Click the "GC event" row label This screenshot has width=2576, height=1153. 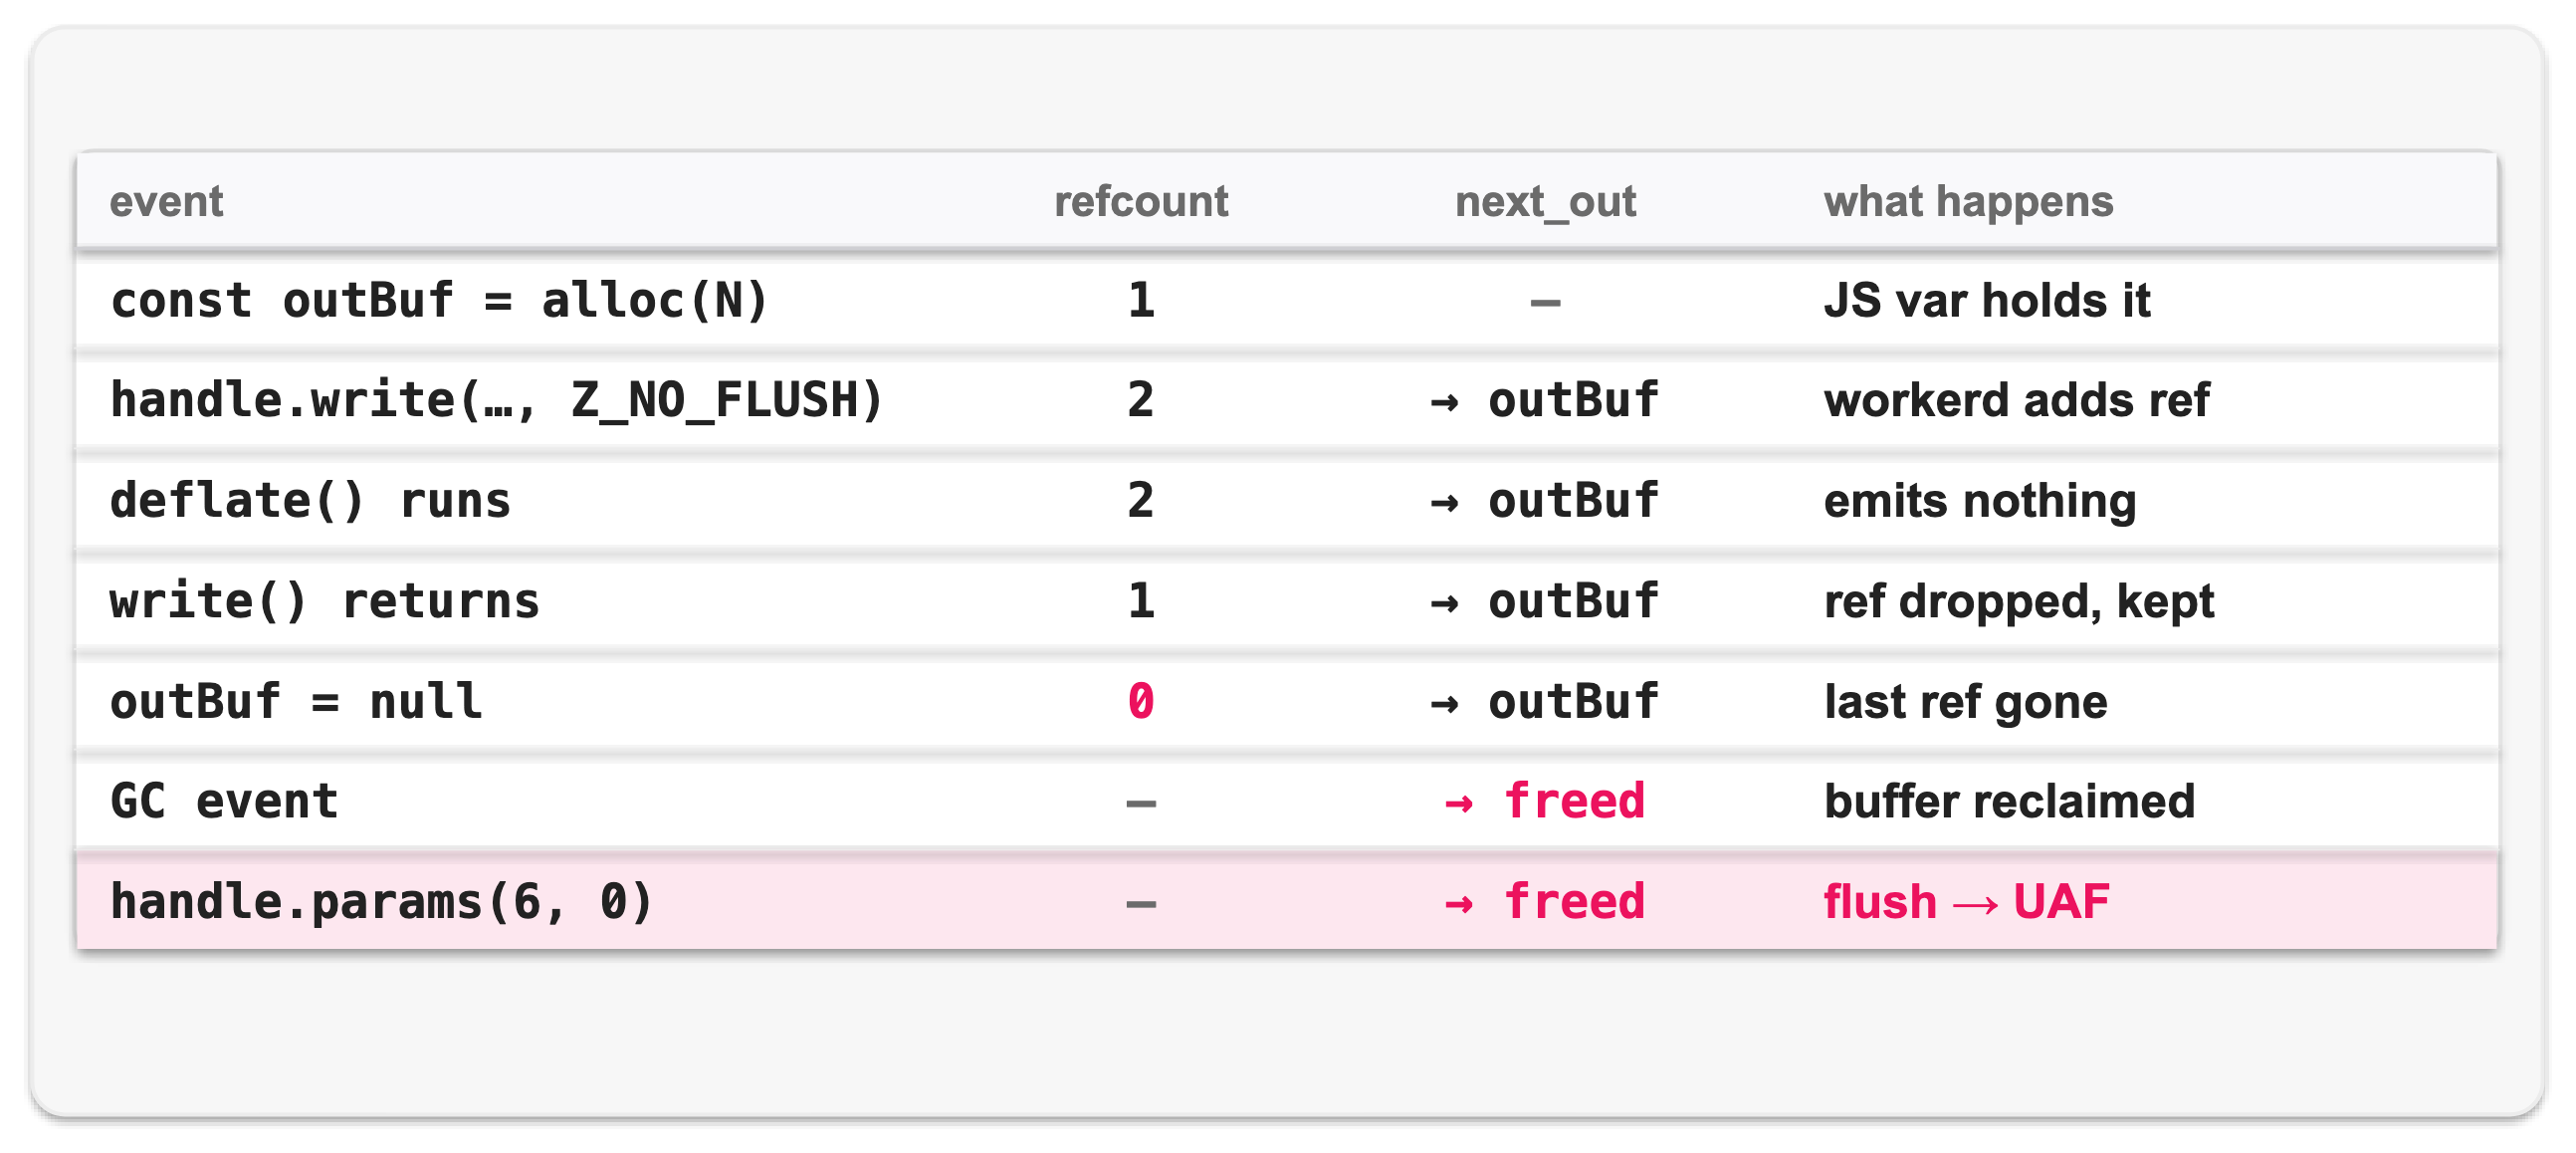pos(225,802)
